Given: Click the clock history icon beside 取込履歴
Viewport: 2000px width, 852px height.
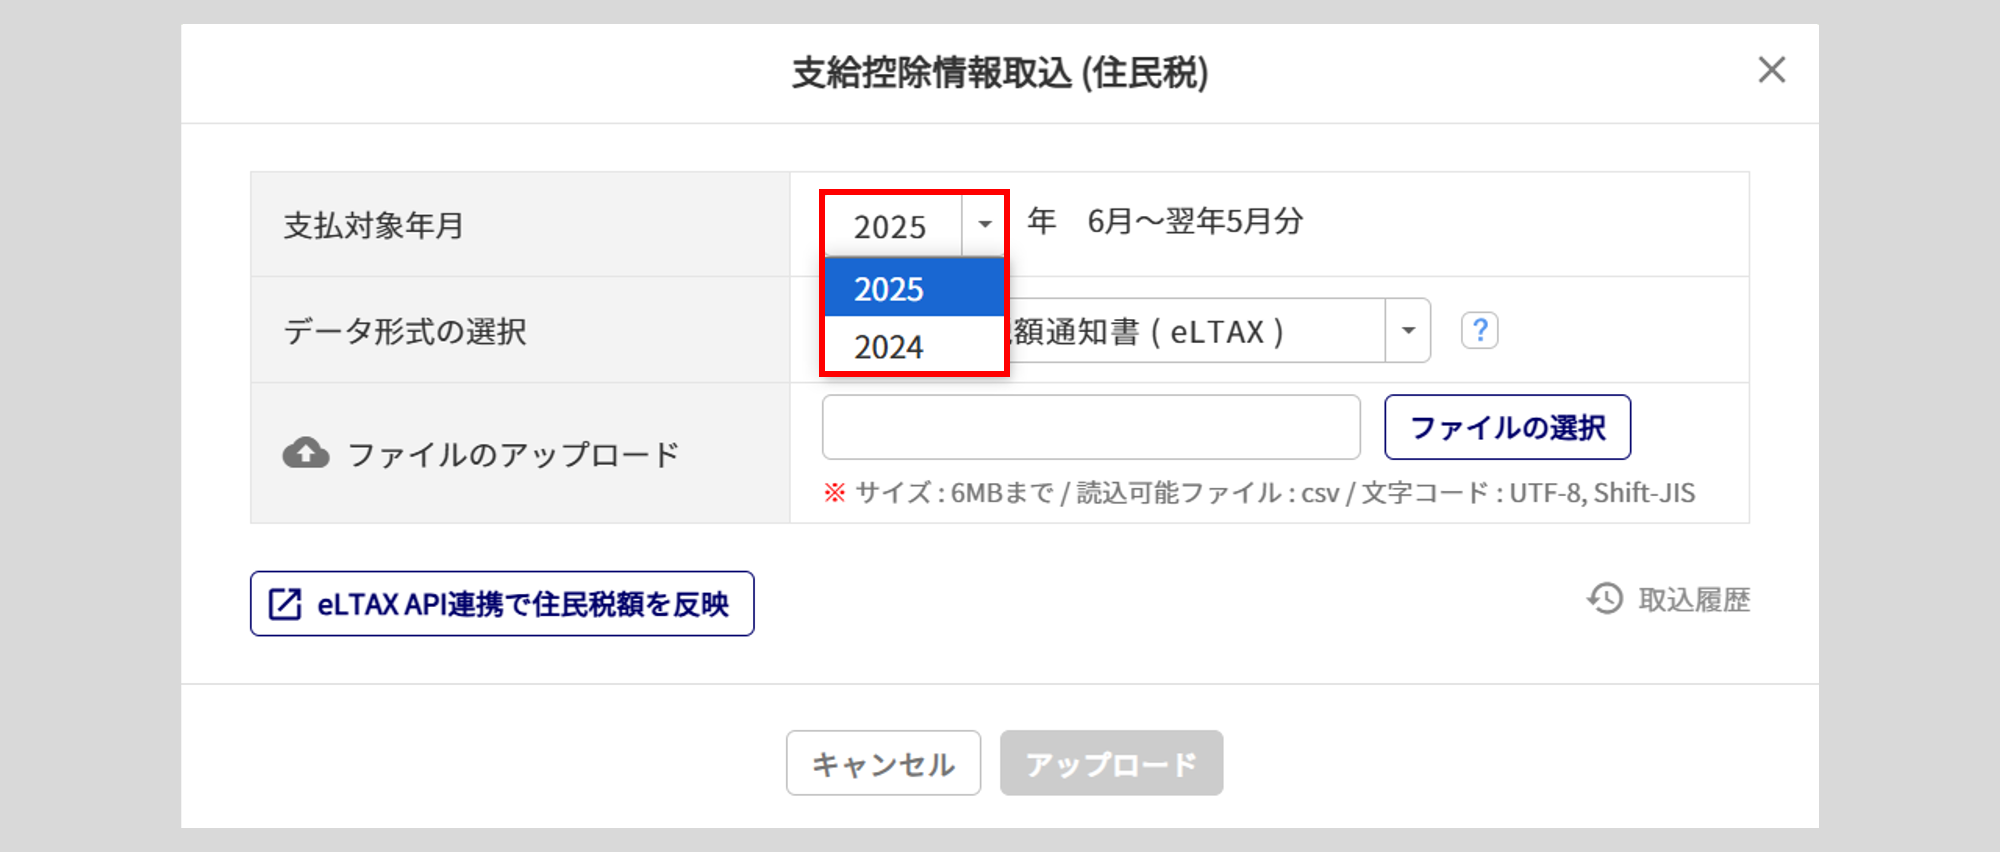Looking at the screenshot, I should coord(1605,599).
